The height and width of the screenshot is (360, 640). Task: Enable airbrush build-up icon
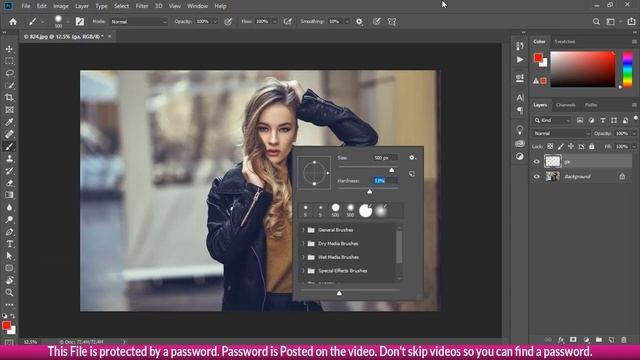click(x=288, y=22)
